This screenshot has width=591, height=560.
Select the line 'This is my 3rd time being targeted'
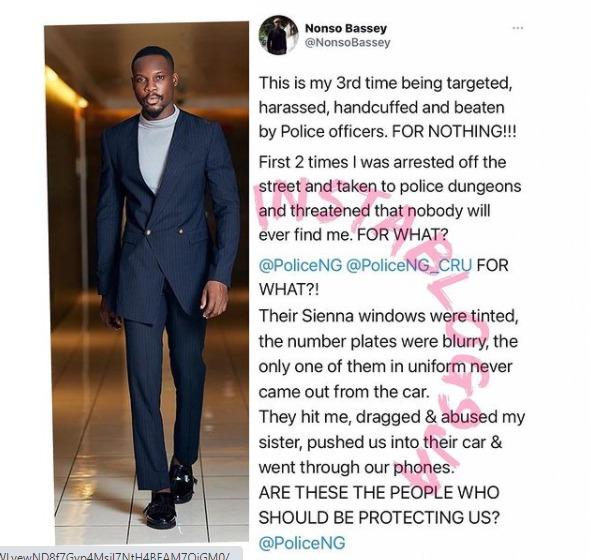(x=385, y=83)
